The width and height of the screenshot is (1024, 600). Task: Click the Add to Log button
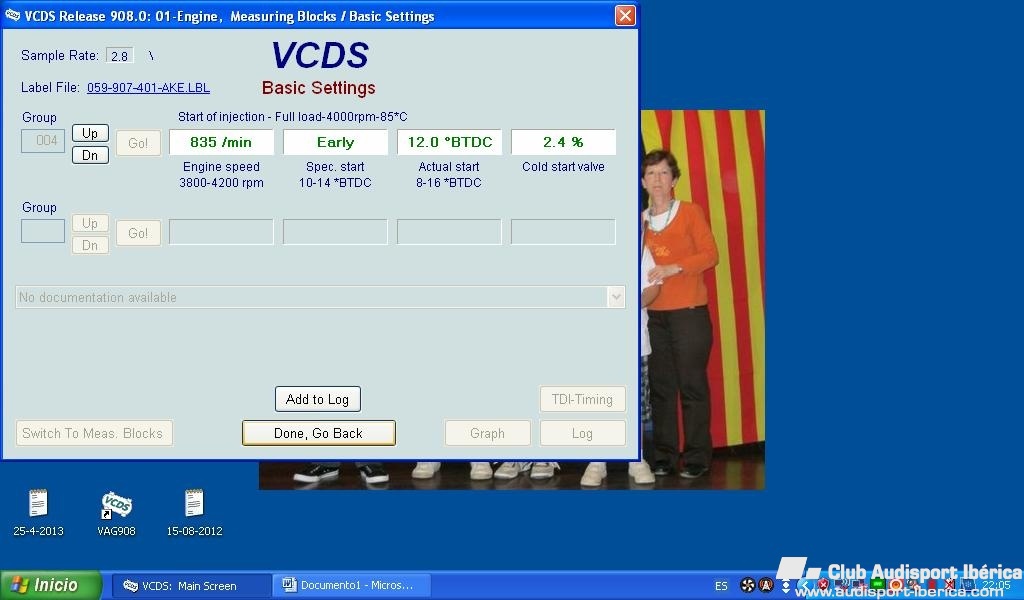(x=317, y=399)
